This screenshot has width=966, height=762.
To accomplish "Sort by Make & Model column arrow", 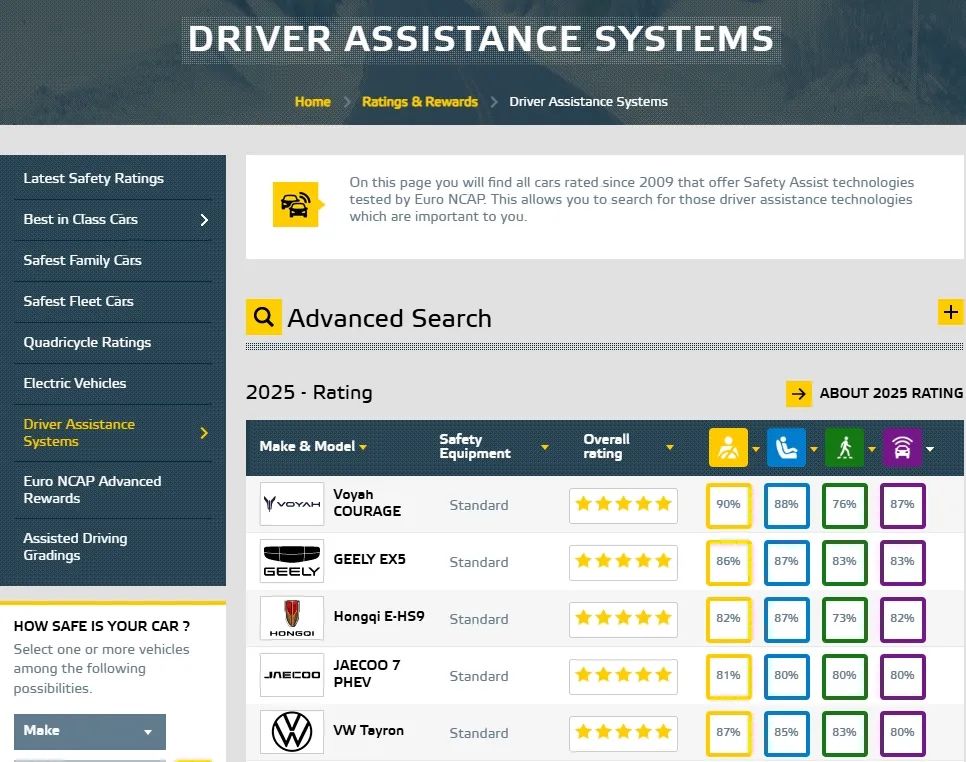I will pyautogui.click(x=363, y=447).
